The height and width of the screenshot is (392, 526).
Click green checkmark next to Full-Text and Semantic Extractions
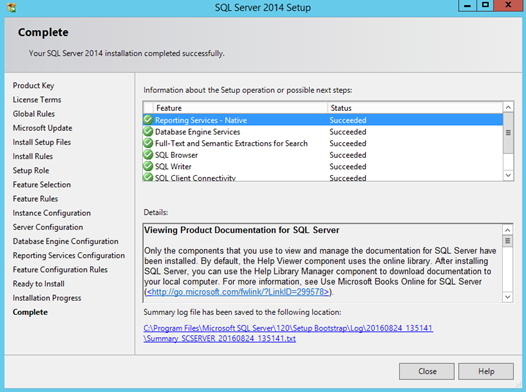click(148, 143)
